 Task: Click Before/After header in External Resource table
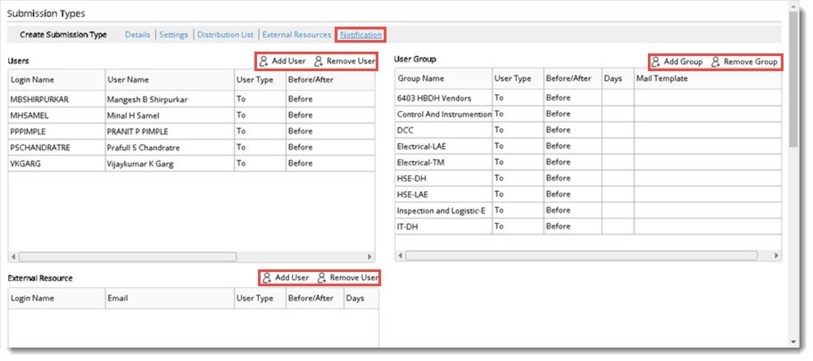click(x=315, y=298)
